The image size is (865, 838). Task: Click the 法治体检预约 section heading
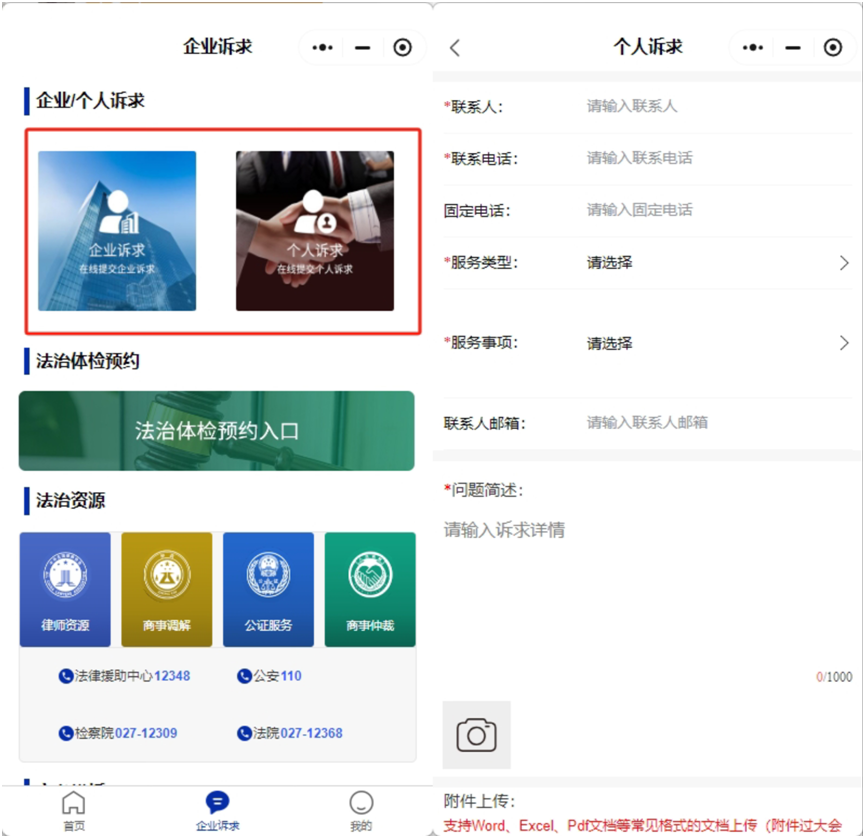point(88,361)
